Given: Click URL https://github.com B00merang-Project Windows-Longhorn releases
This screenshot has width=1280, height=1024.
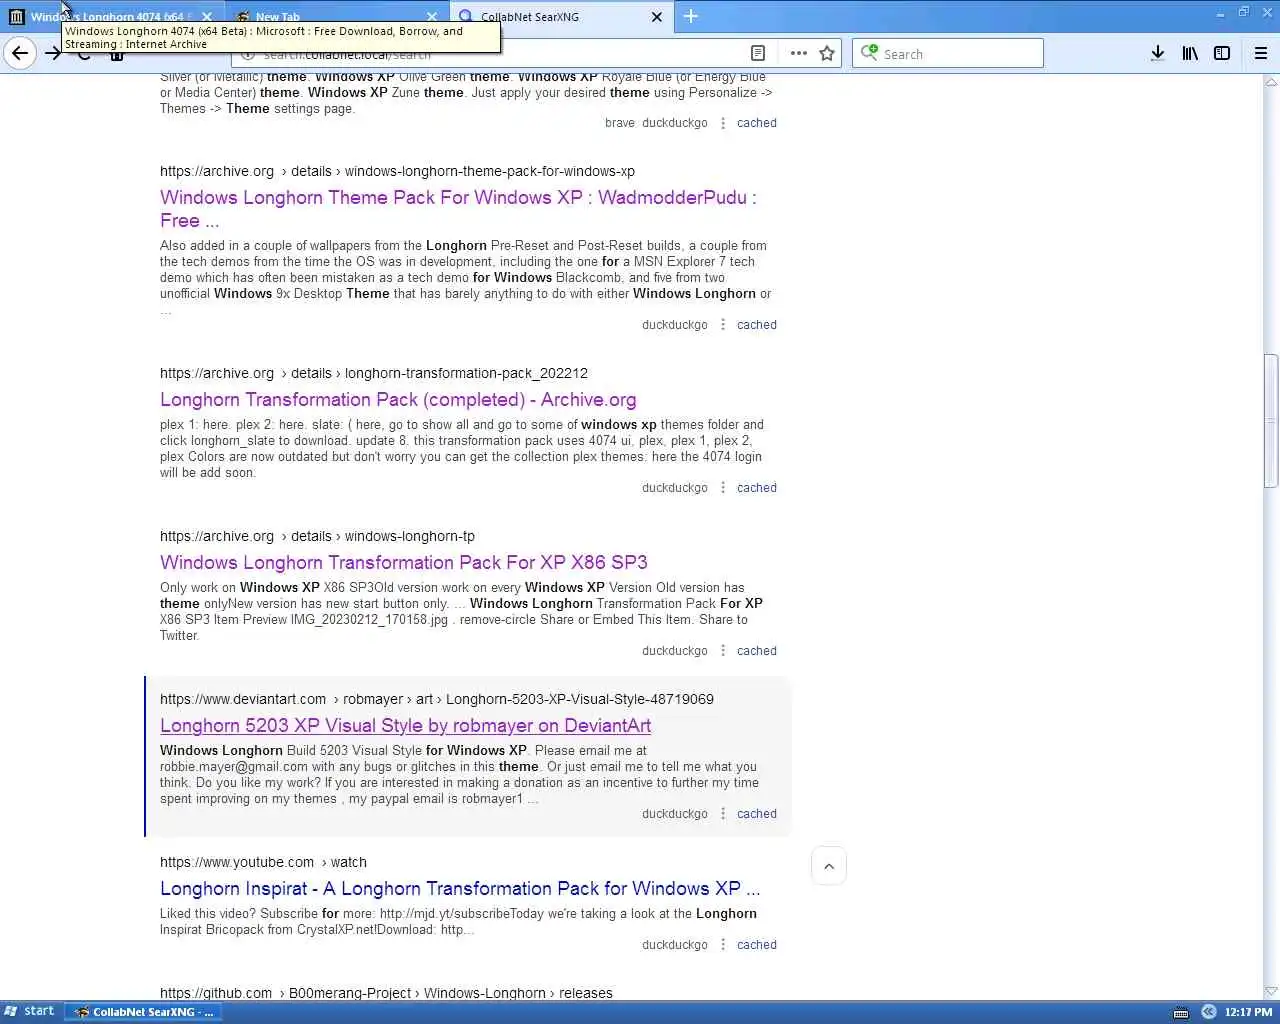Looking at the screenshot, I should pyautogui.click(x=386, y=993).
